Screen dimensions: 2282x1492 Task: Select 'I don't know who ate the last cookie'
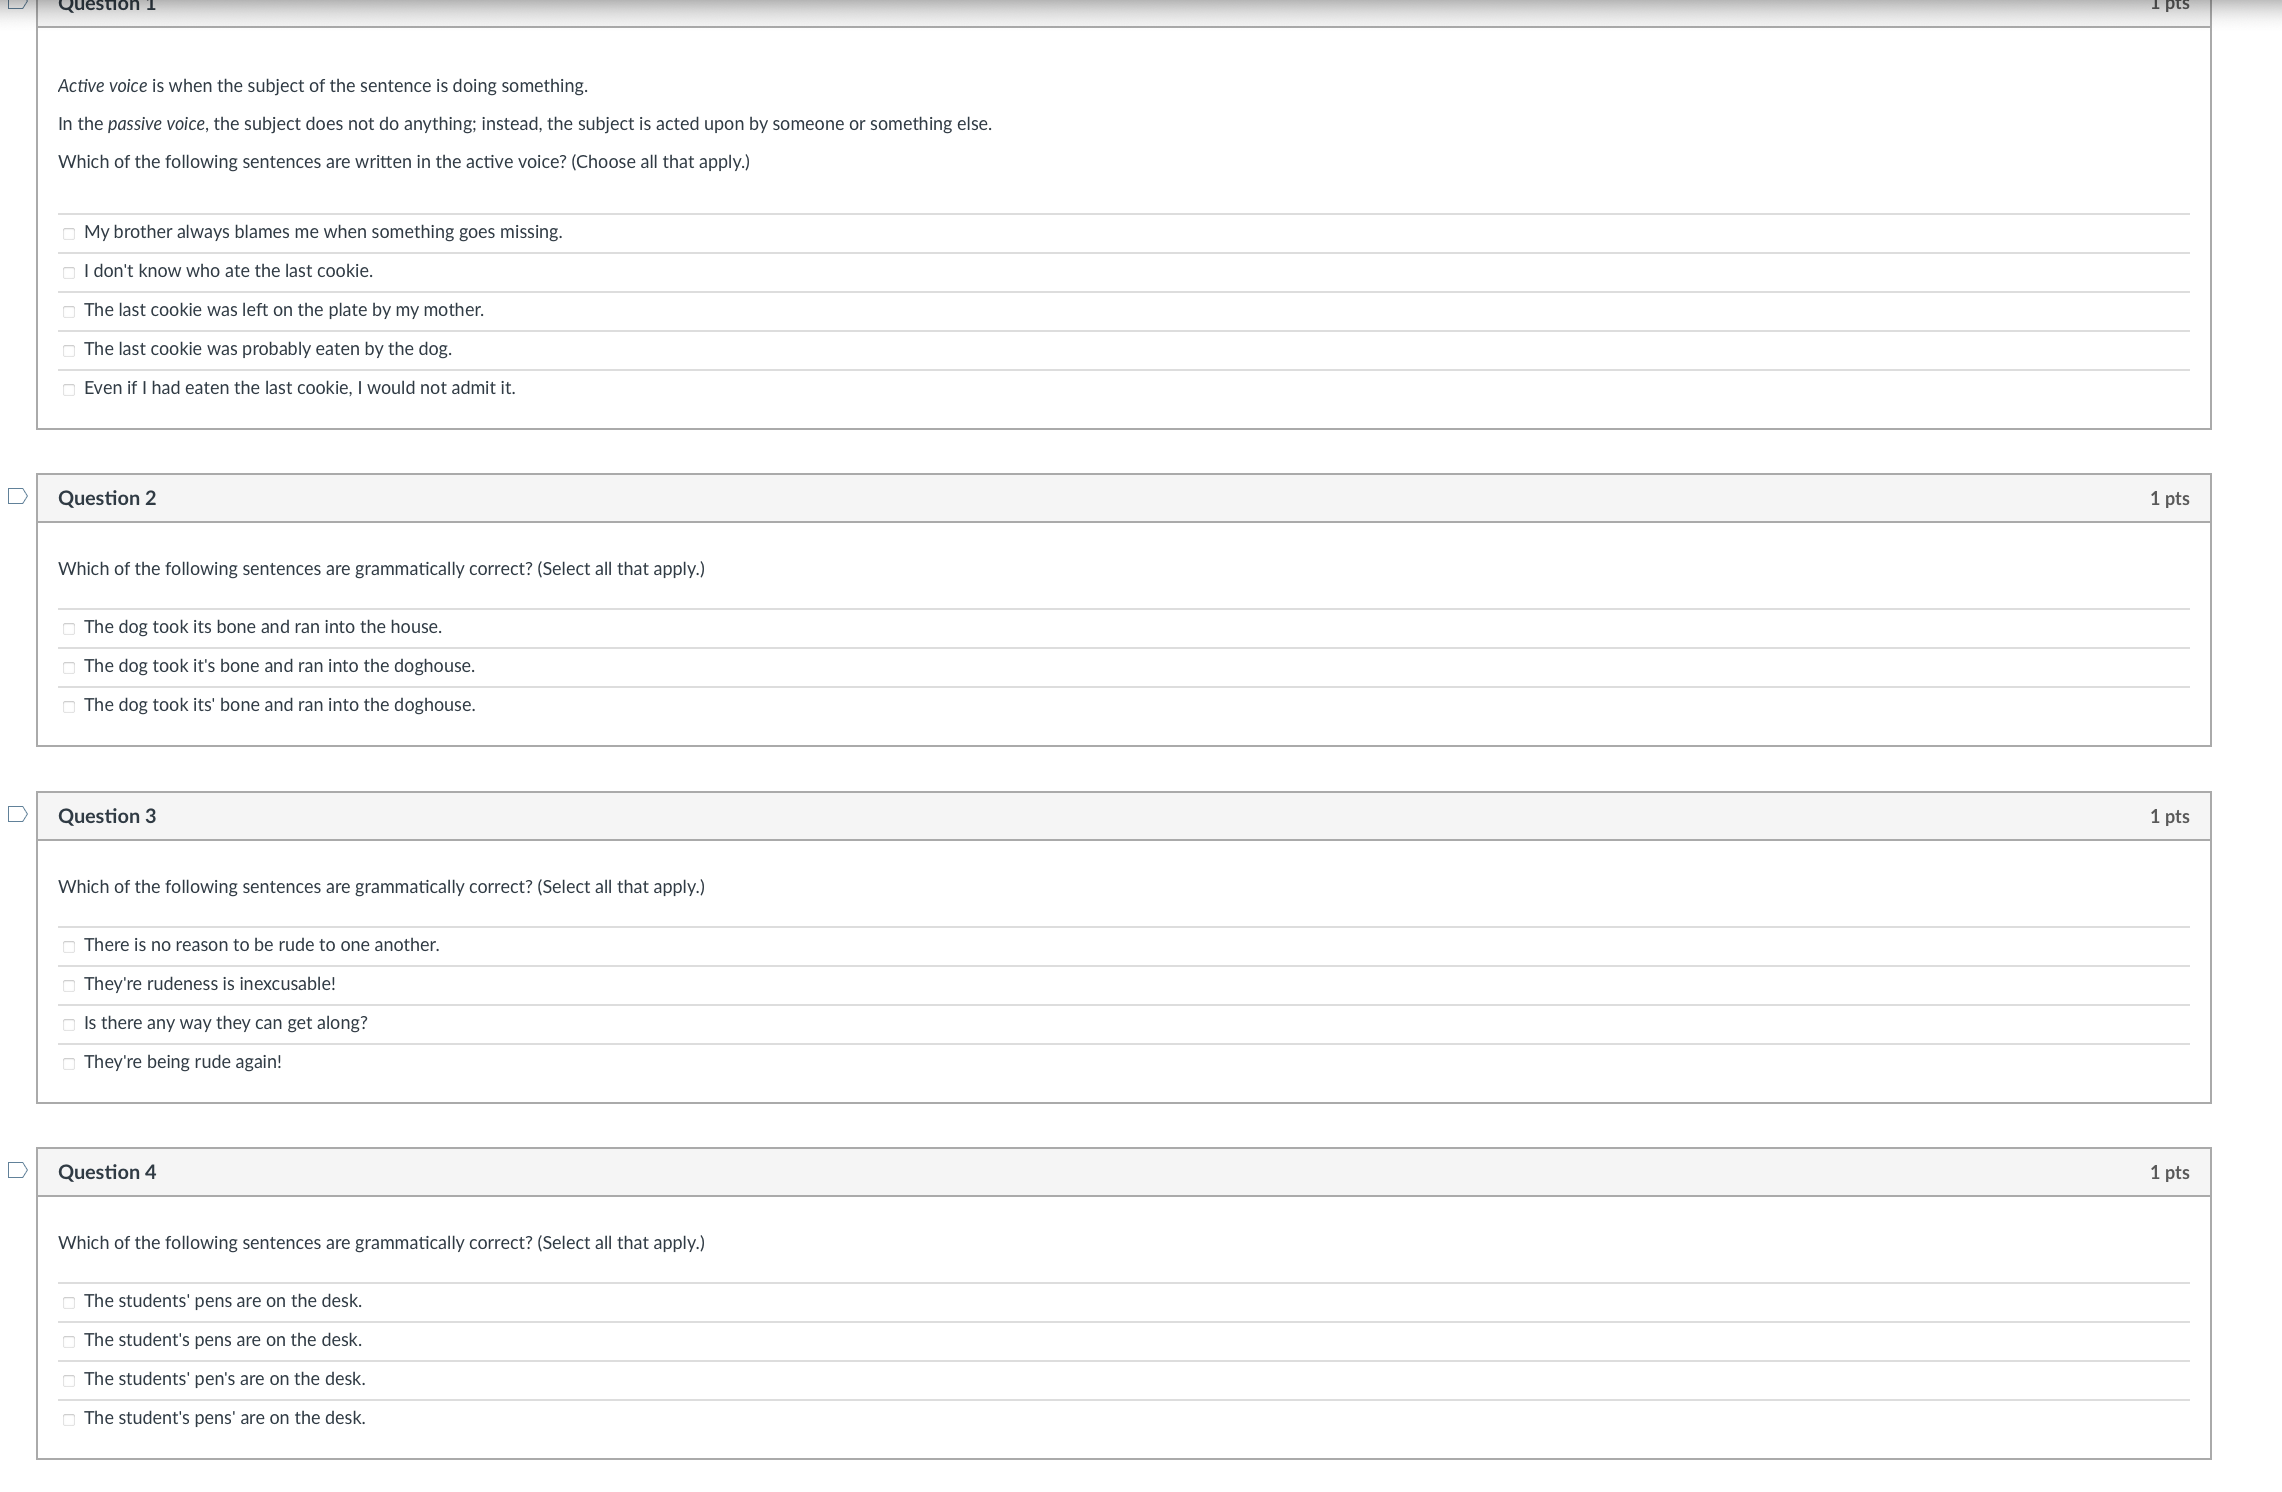coord(70,271)
